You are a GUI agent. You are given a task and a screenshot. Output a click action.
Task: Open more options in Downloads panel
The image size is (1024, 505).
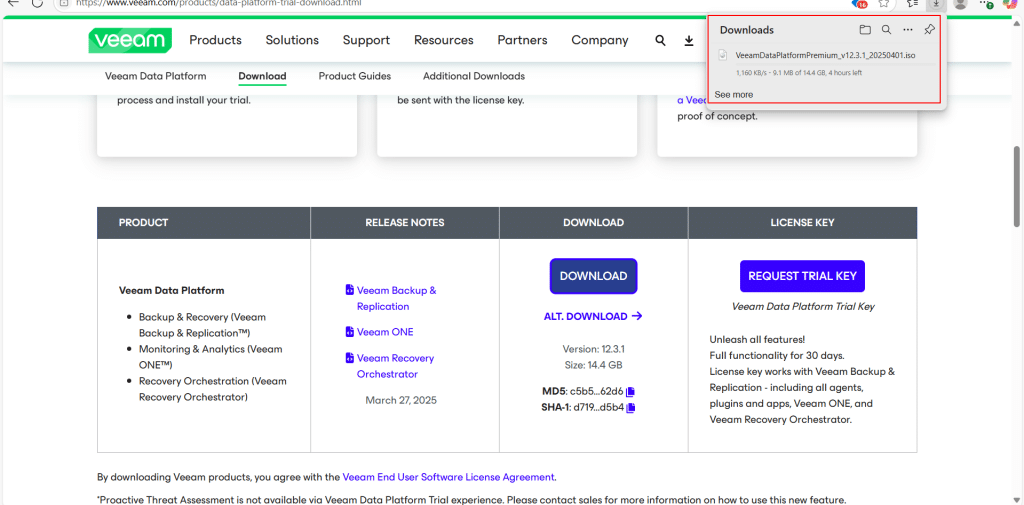click(908, 30)
